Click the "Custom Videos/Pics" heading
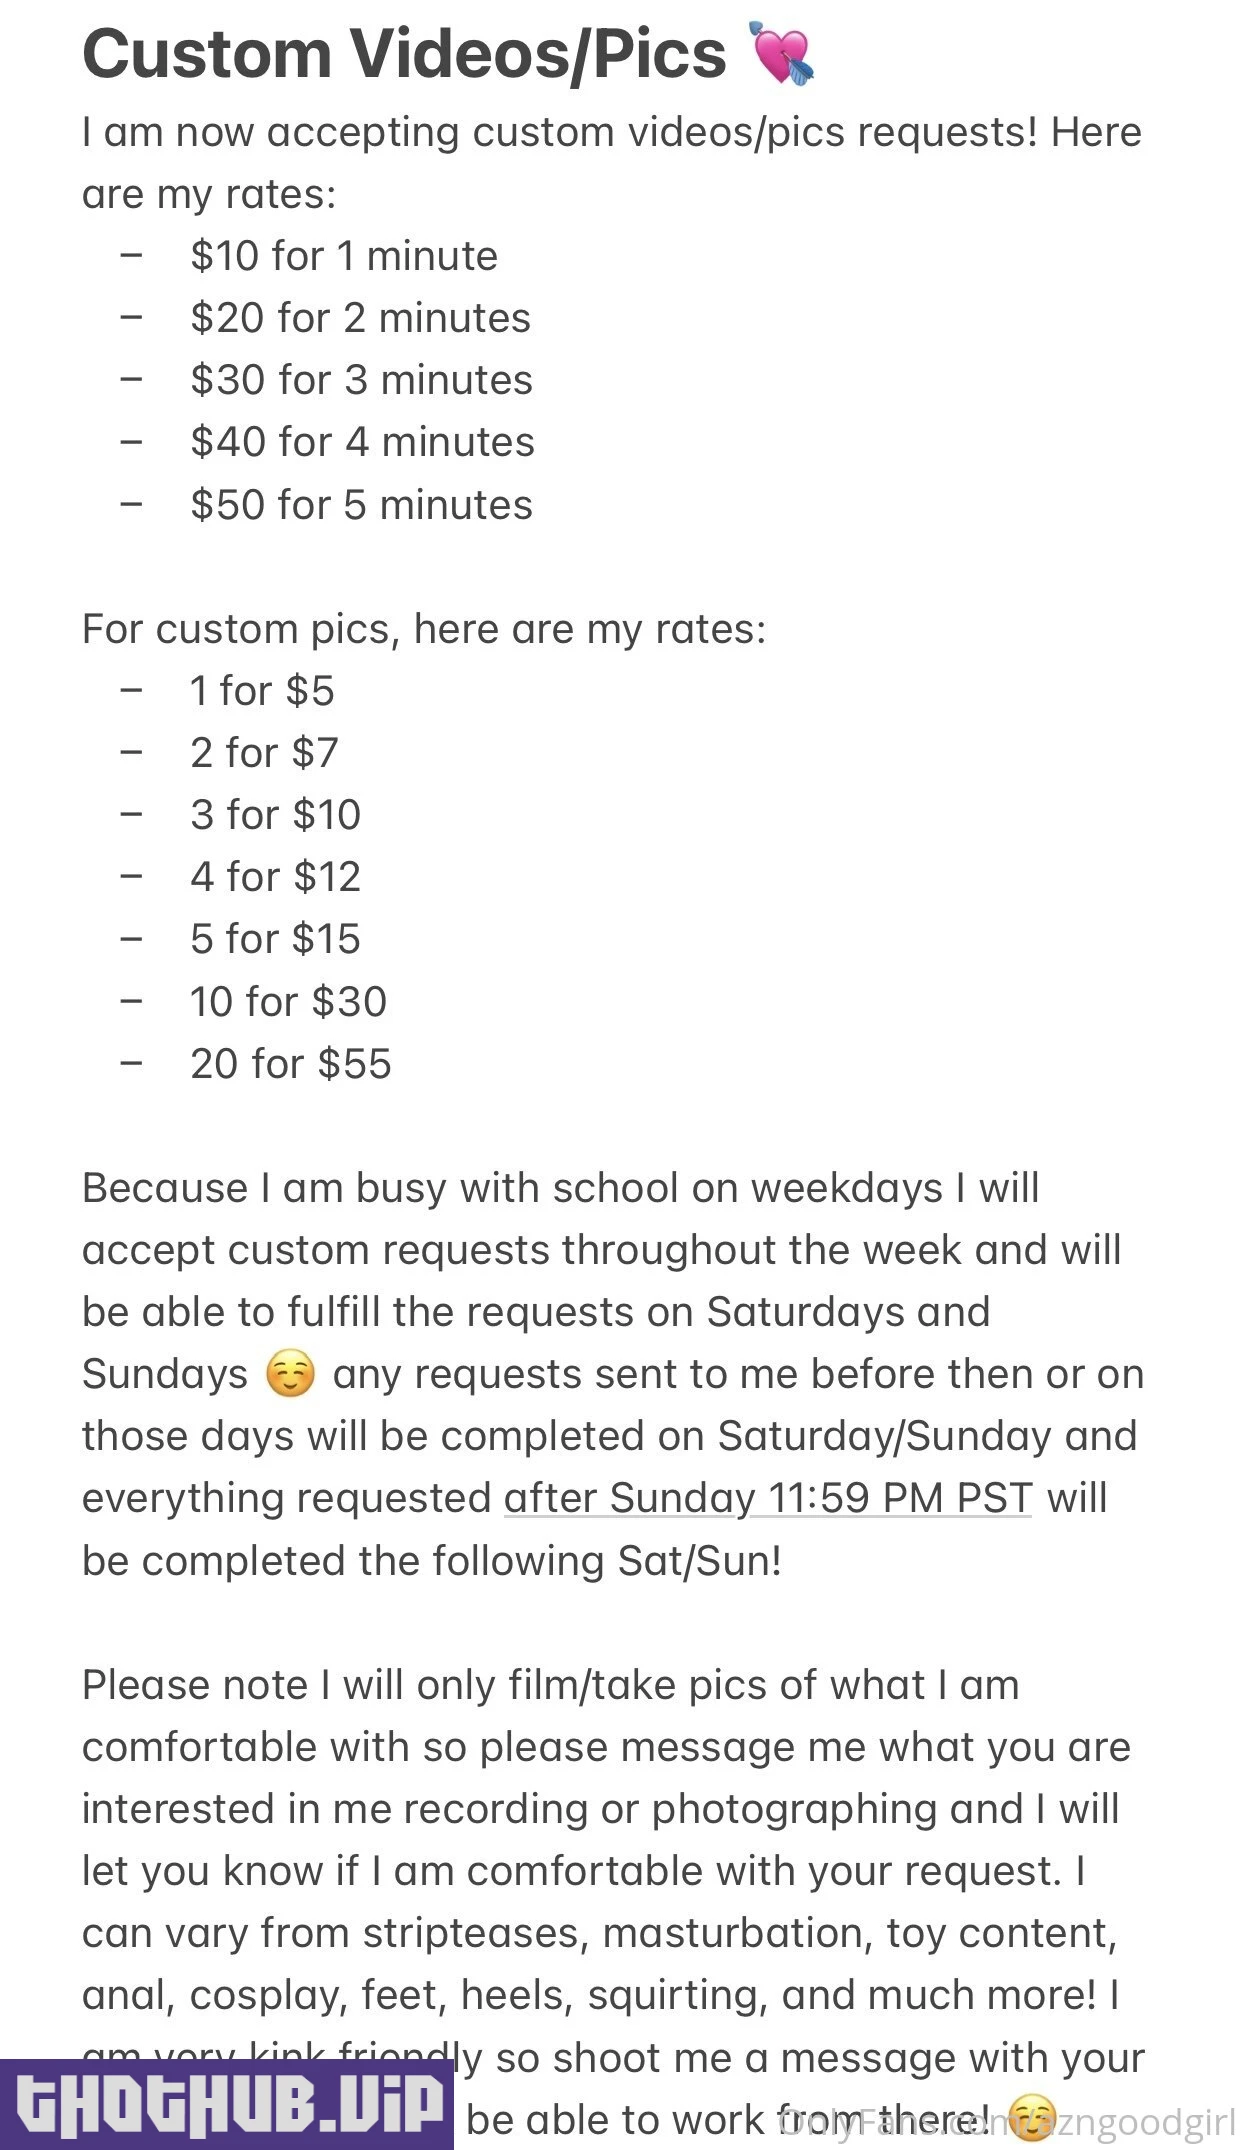 [404, 54]
